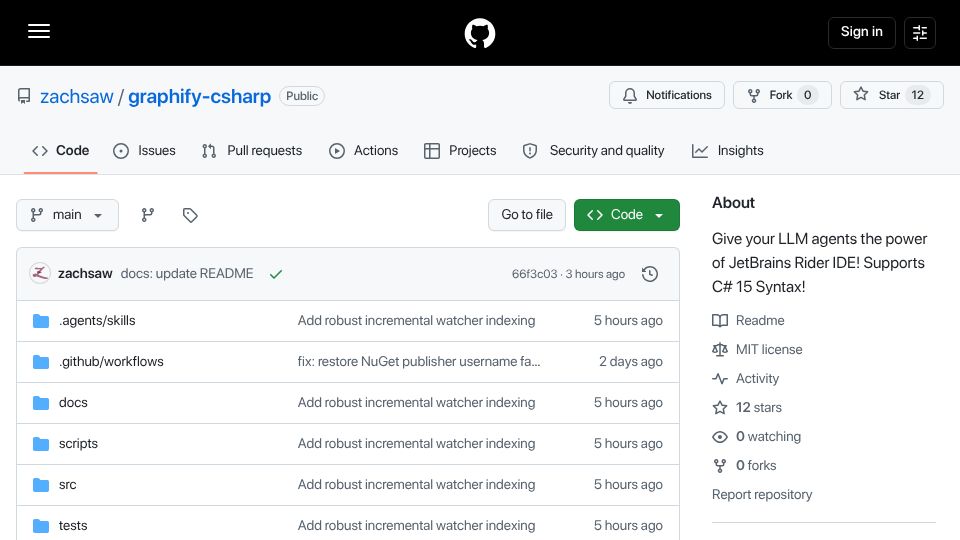Screen dimensions: 960x540
Task: Open the MIT license link
Action: (x=757, y=350)
